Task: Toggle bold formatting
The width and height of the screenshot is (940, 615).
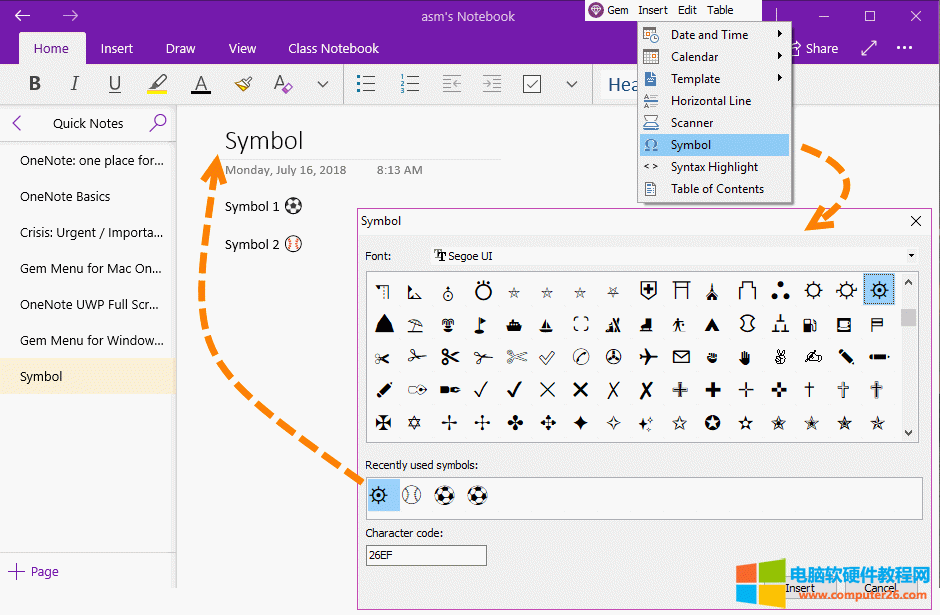Action: tap(34, 84)
